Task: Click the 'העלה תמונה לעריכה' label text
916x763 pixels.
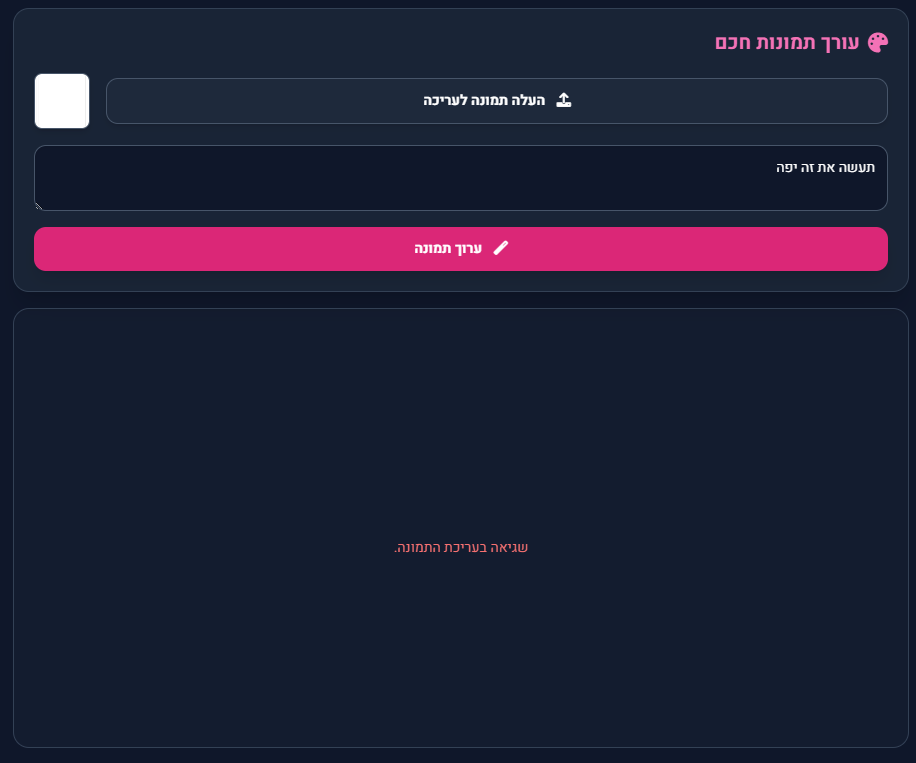Action: 484,101
